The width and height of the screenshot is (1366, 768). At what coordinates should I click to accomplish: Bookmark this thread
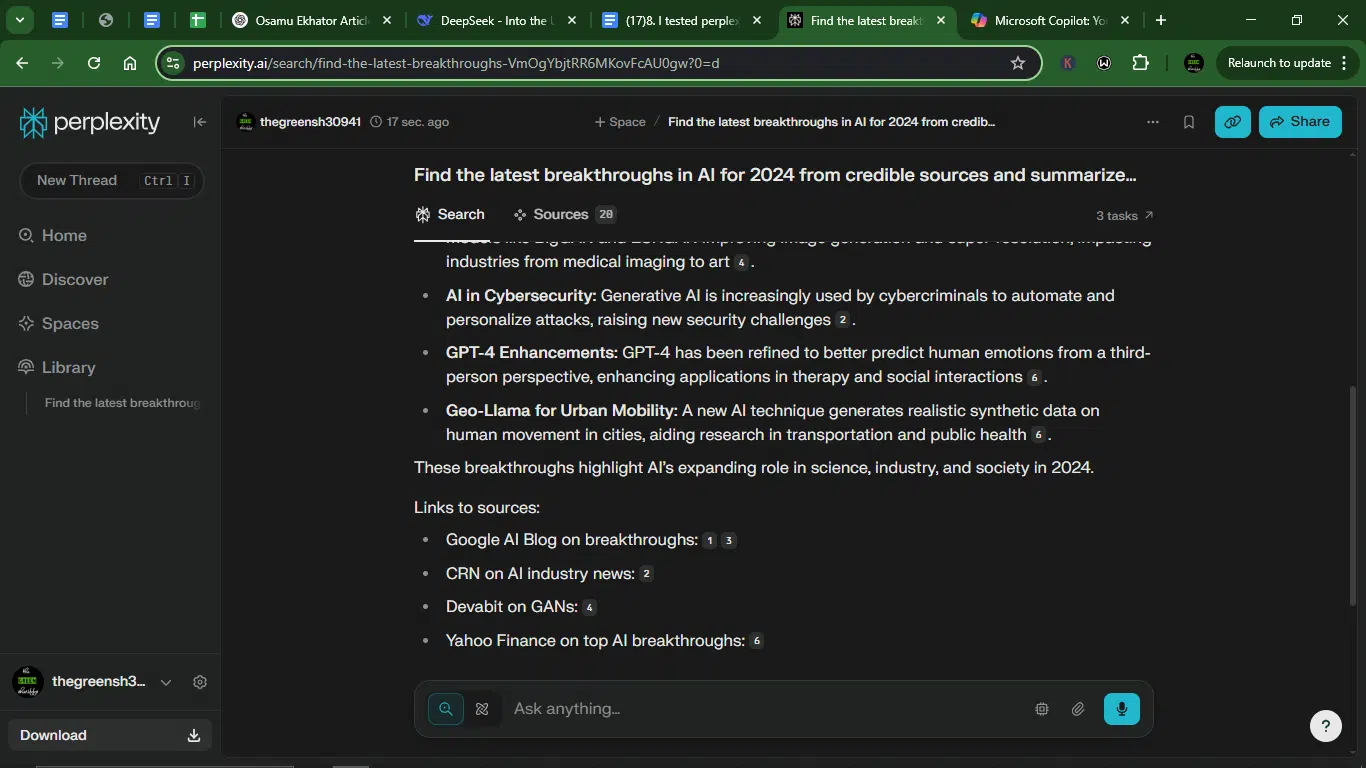[1189, 122]
